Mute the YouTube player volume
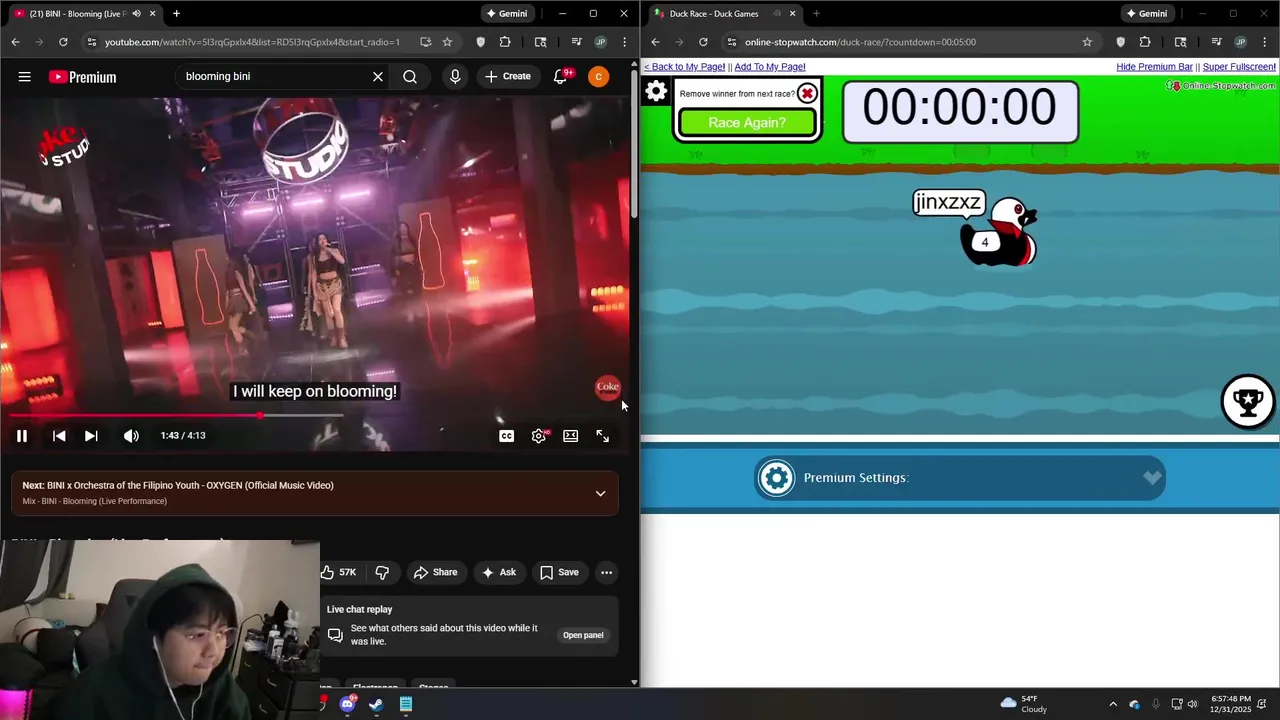 tap(131, 436)
